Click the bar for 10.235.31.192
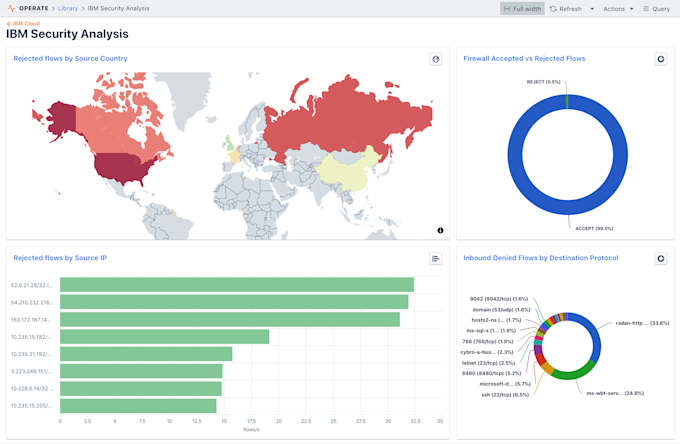The image size is (680, 444). coord(146,354)
